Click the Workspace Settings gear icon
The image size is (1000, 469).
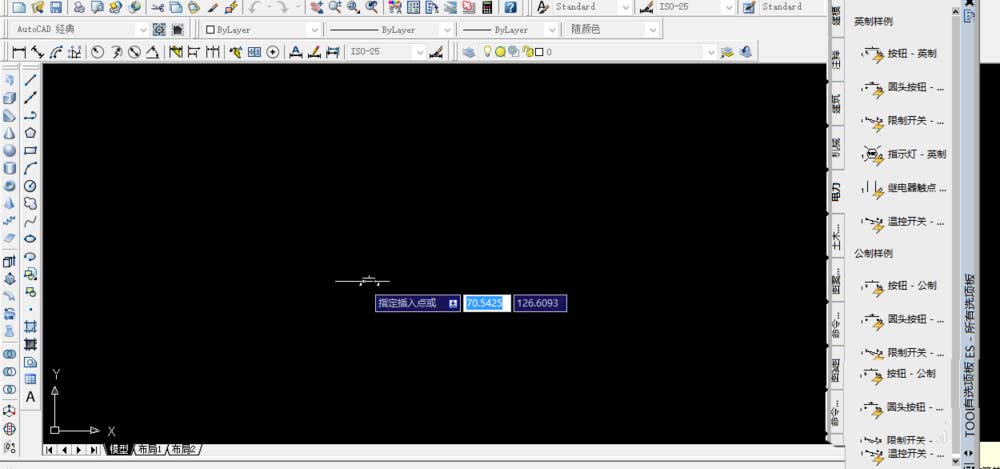(159, 29)
